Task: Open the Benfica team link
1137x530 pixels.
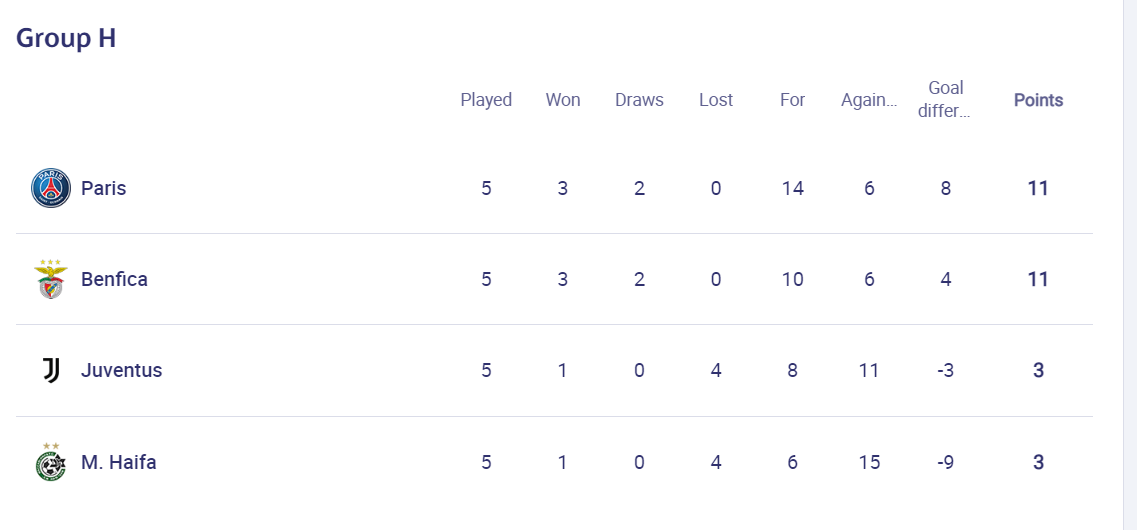Action: 115,279
